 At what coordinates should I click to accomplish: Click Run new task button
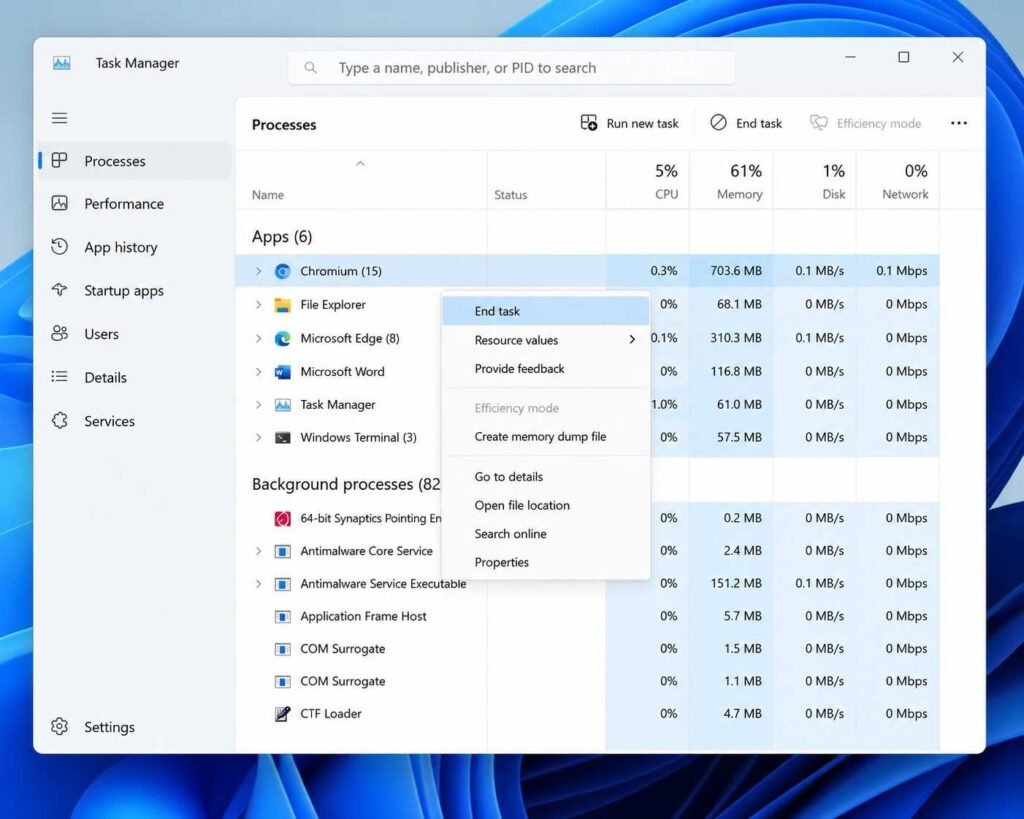pos(630,123)
